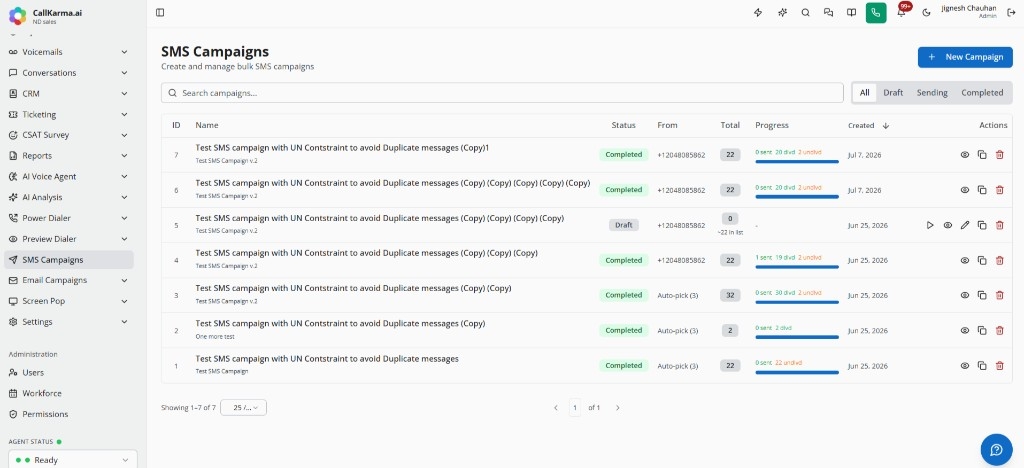Select the All filter tab

click(x=865, y=93)
